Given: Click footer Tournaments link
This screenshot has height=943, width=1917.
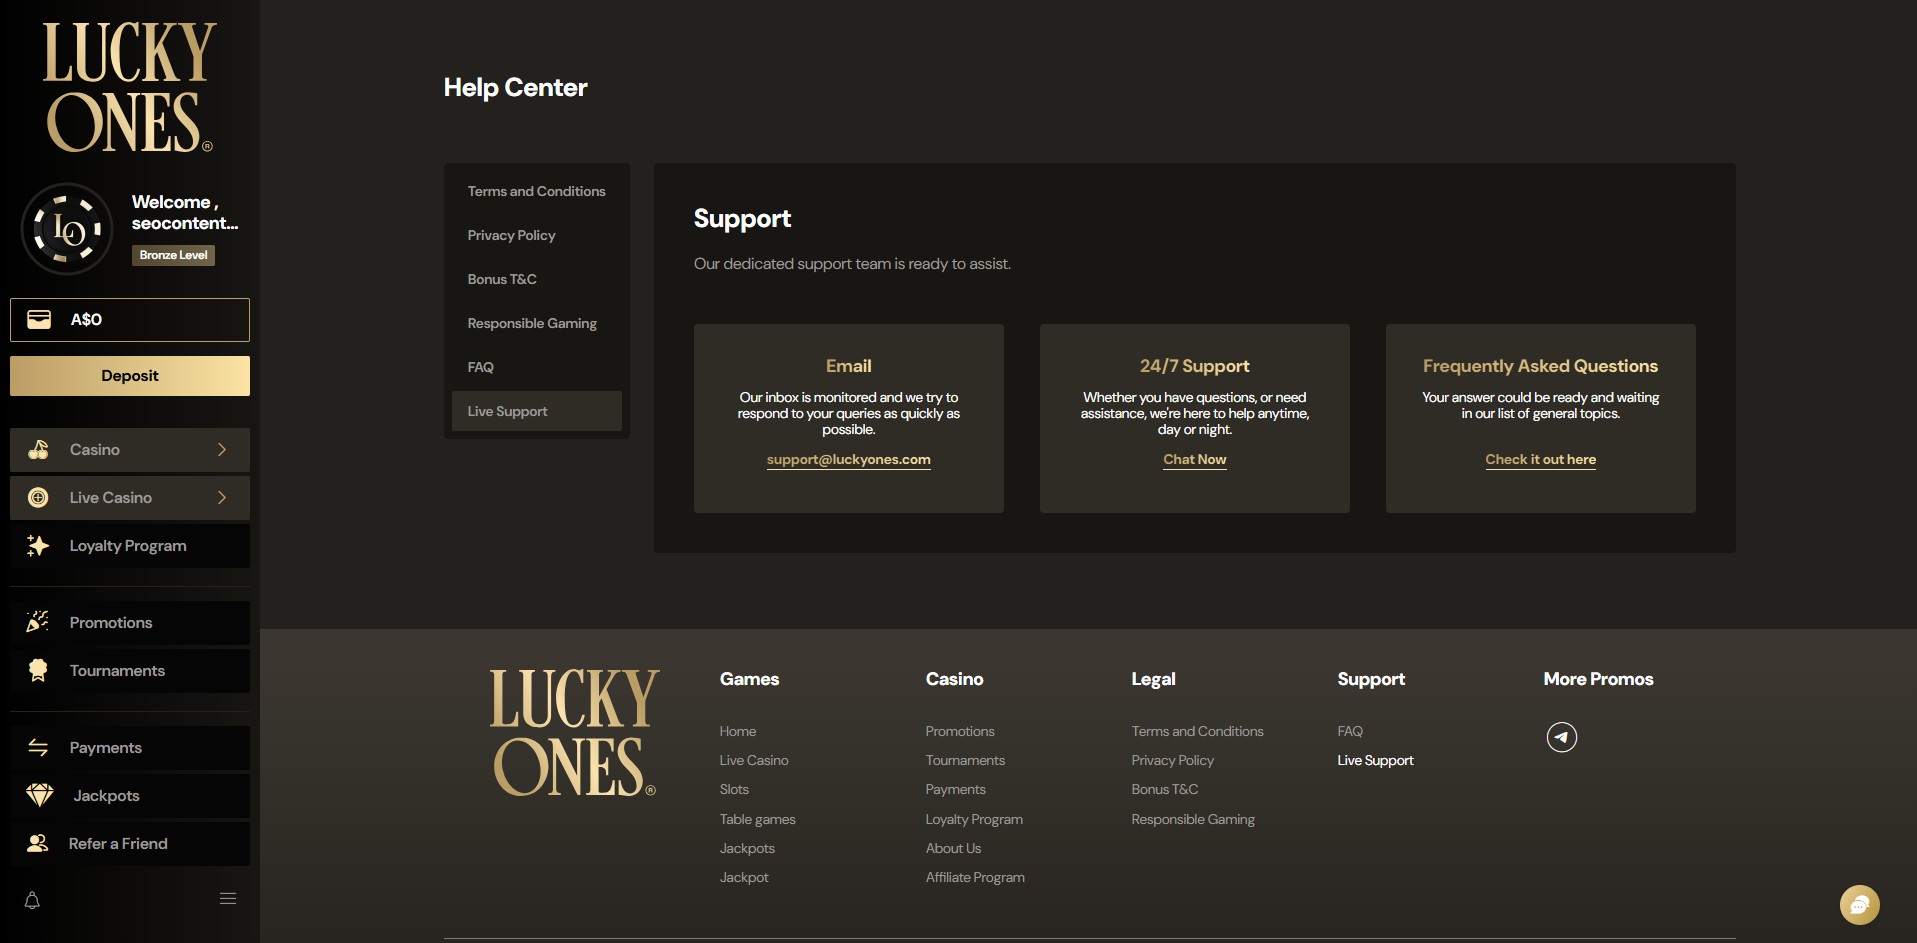Looking at the screenshot, I should coord(965,760).
